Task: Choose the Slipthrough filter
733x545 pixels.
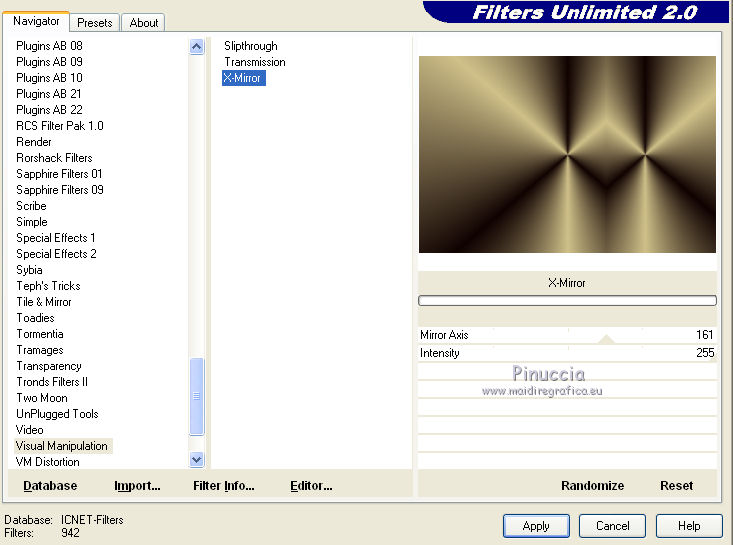Action: [251, 46]
